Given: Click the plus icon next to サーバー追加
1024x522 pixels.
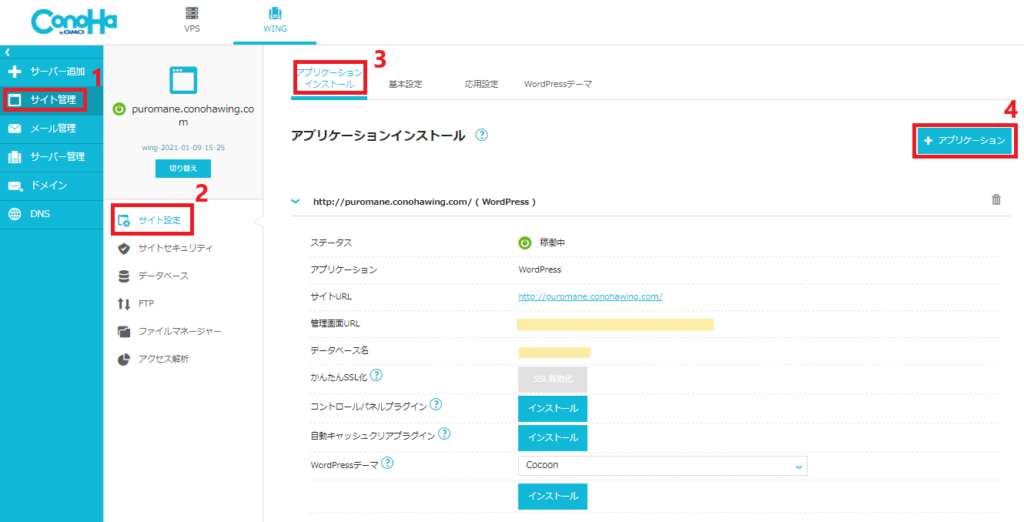Looking at the screenshot, I should (x=16, y=71).
